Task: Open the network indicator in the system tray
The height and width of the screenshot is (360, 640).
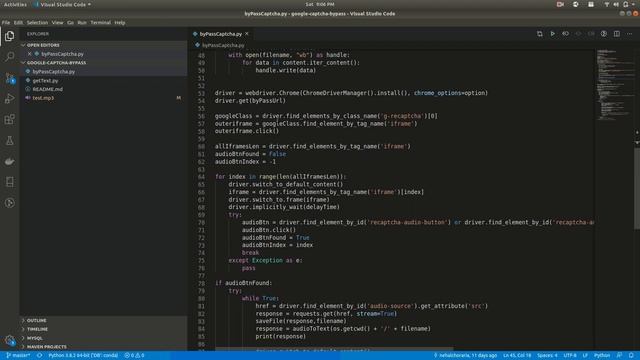Action: [607, 4]
